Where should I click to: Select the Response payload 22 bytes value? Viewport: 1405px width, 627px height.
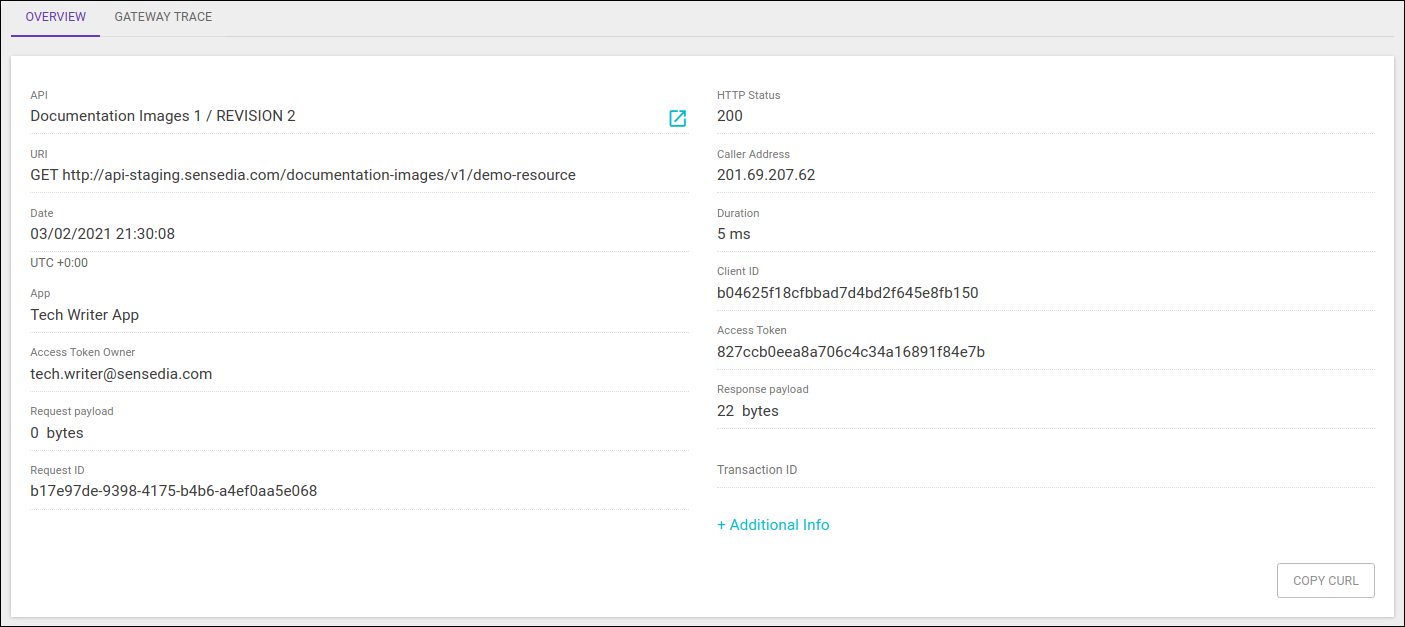pyautogui.click(x=747, y=410)
